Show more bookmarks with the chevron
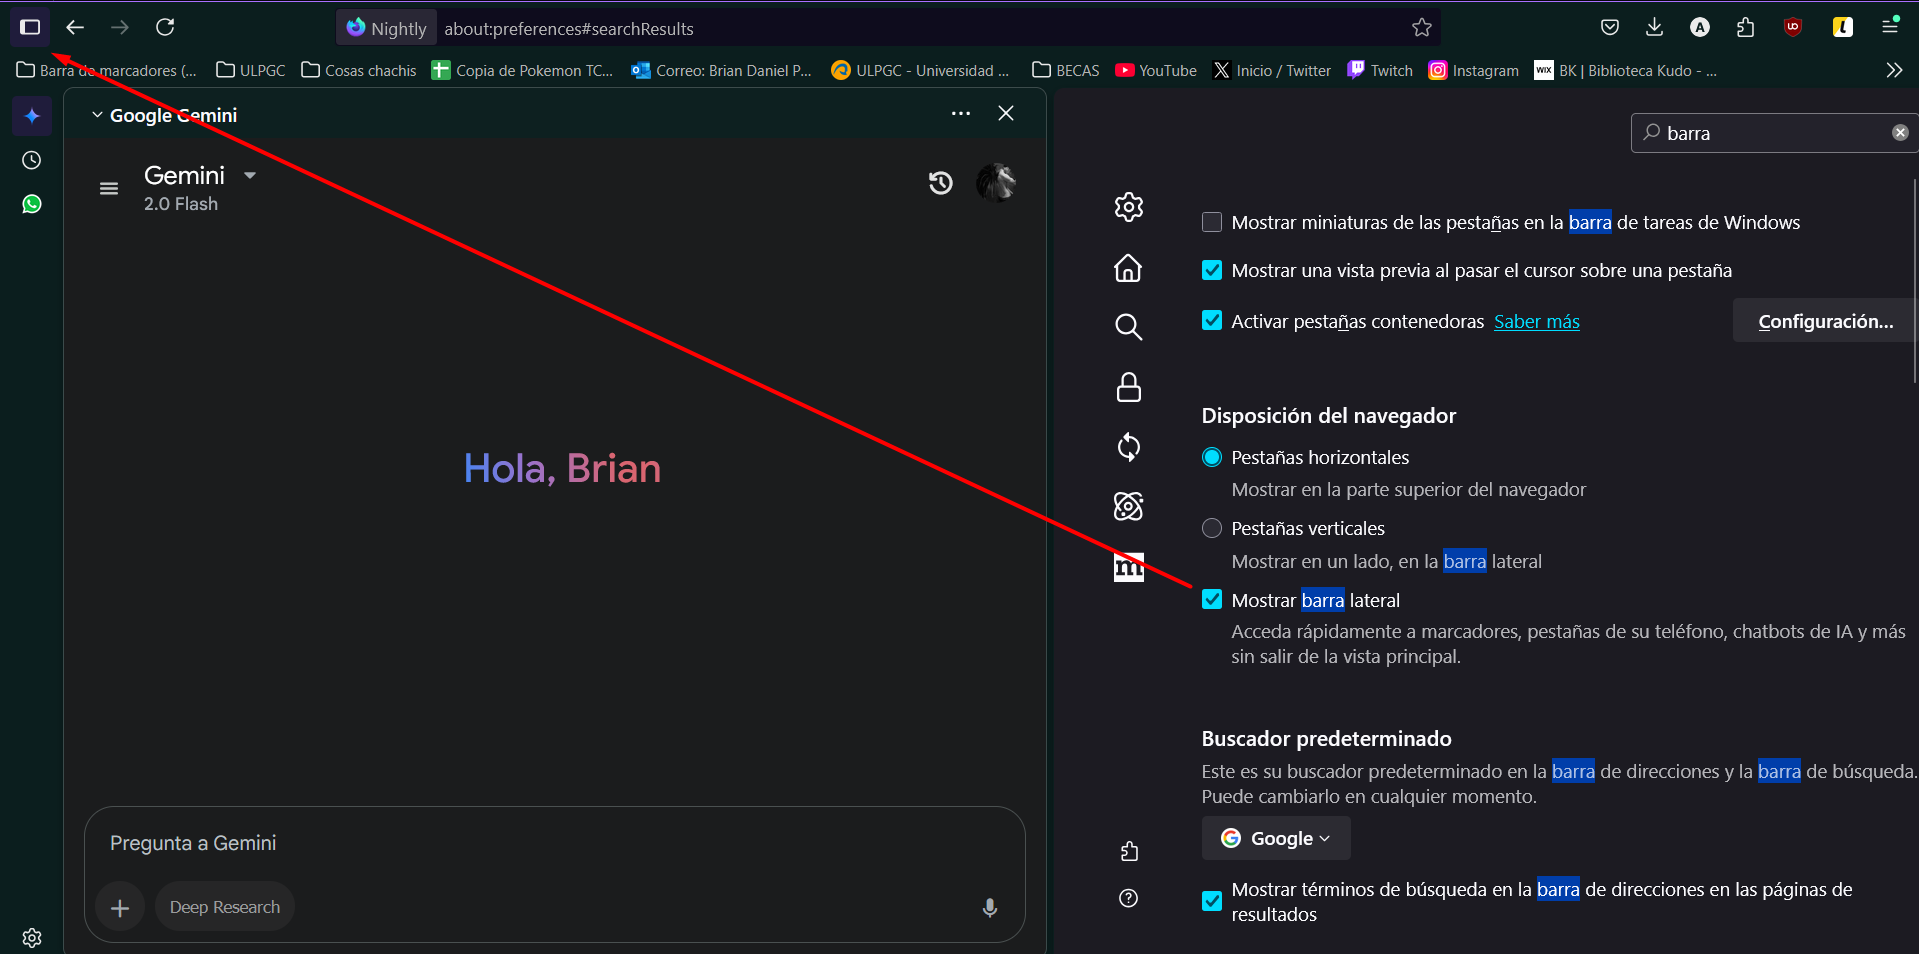The width and height of the screenshot is (1919, 954). (1894, 70)
